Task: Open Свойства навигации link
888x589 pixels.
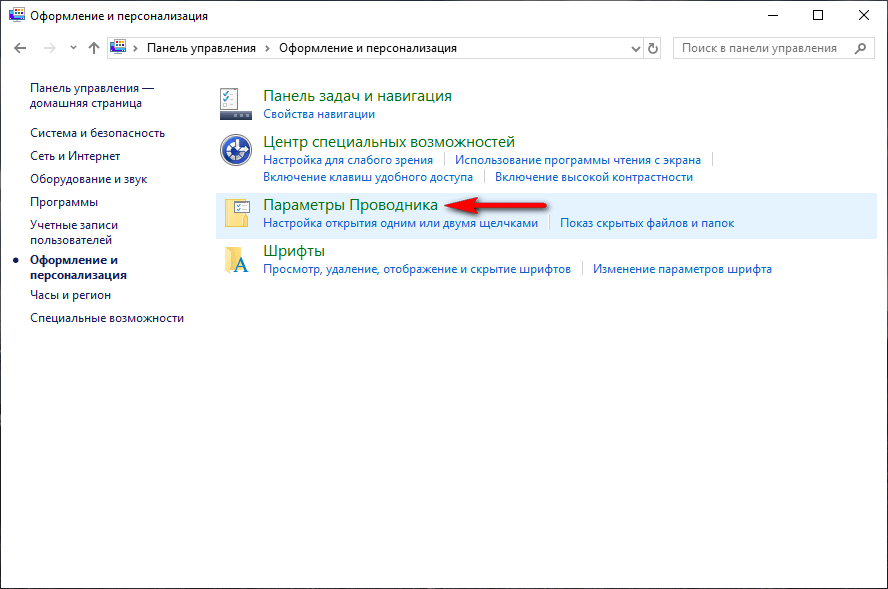Action: pyautogui.click(x=319, y=114)
